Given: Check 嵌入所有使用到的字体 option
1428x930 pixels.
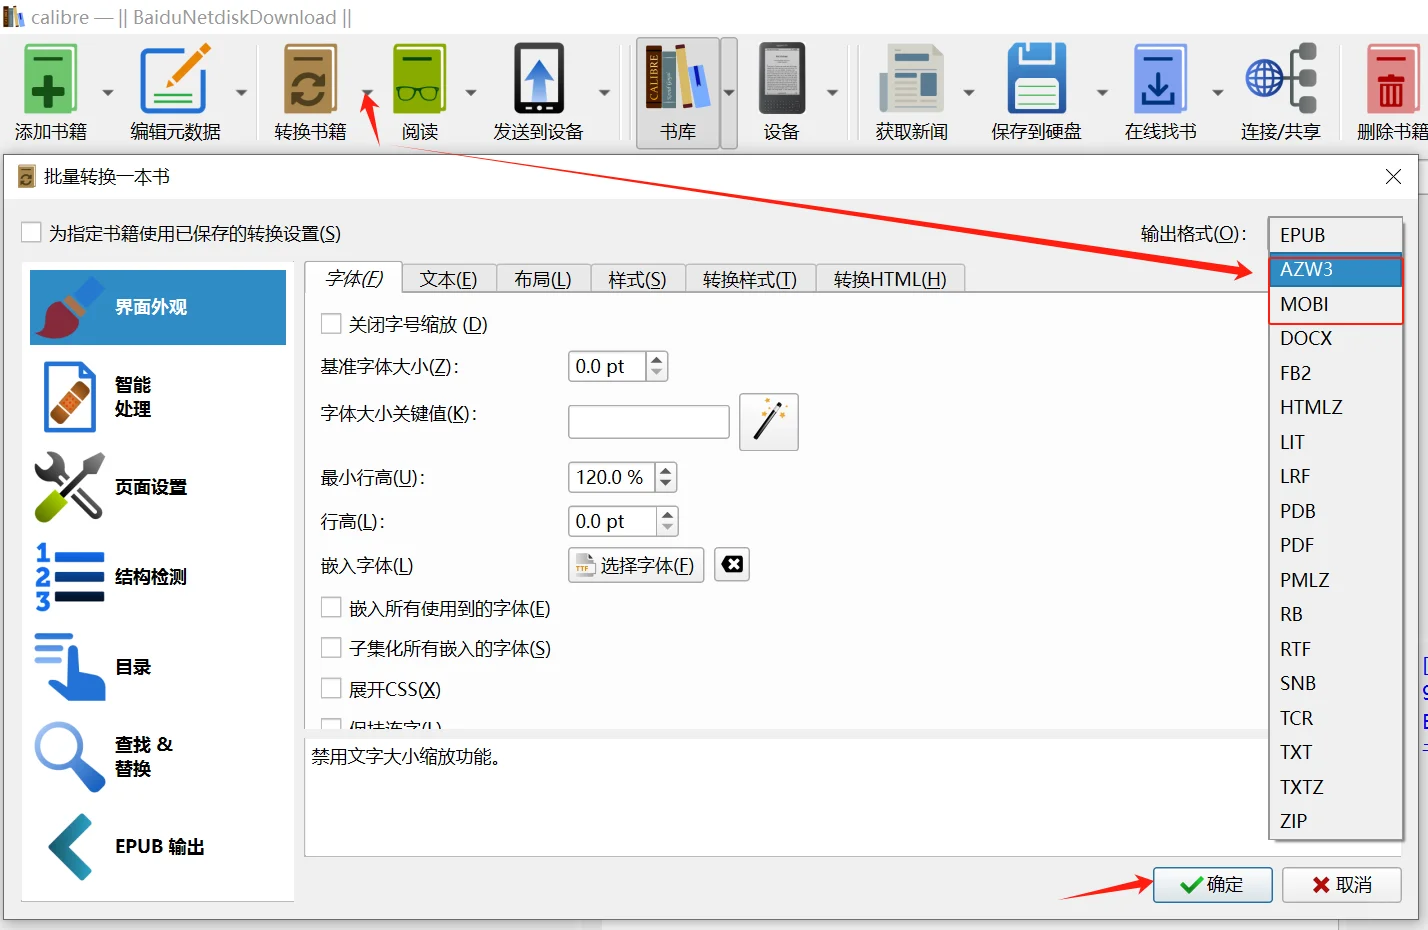Looking at the screenshot, I should pyautogui.click(x=331, y=608).
